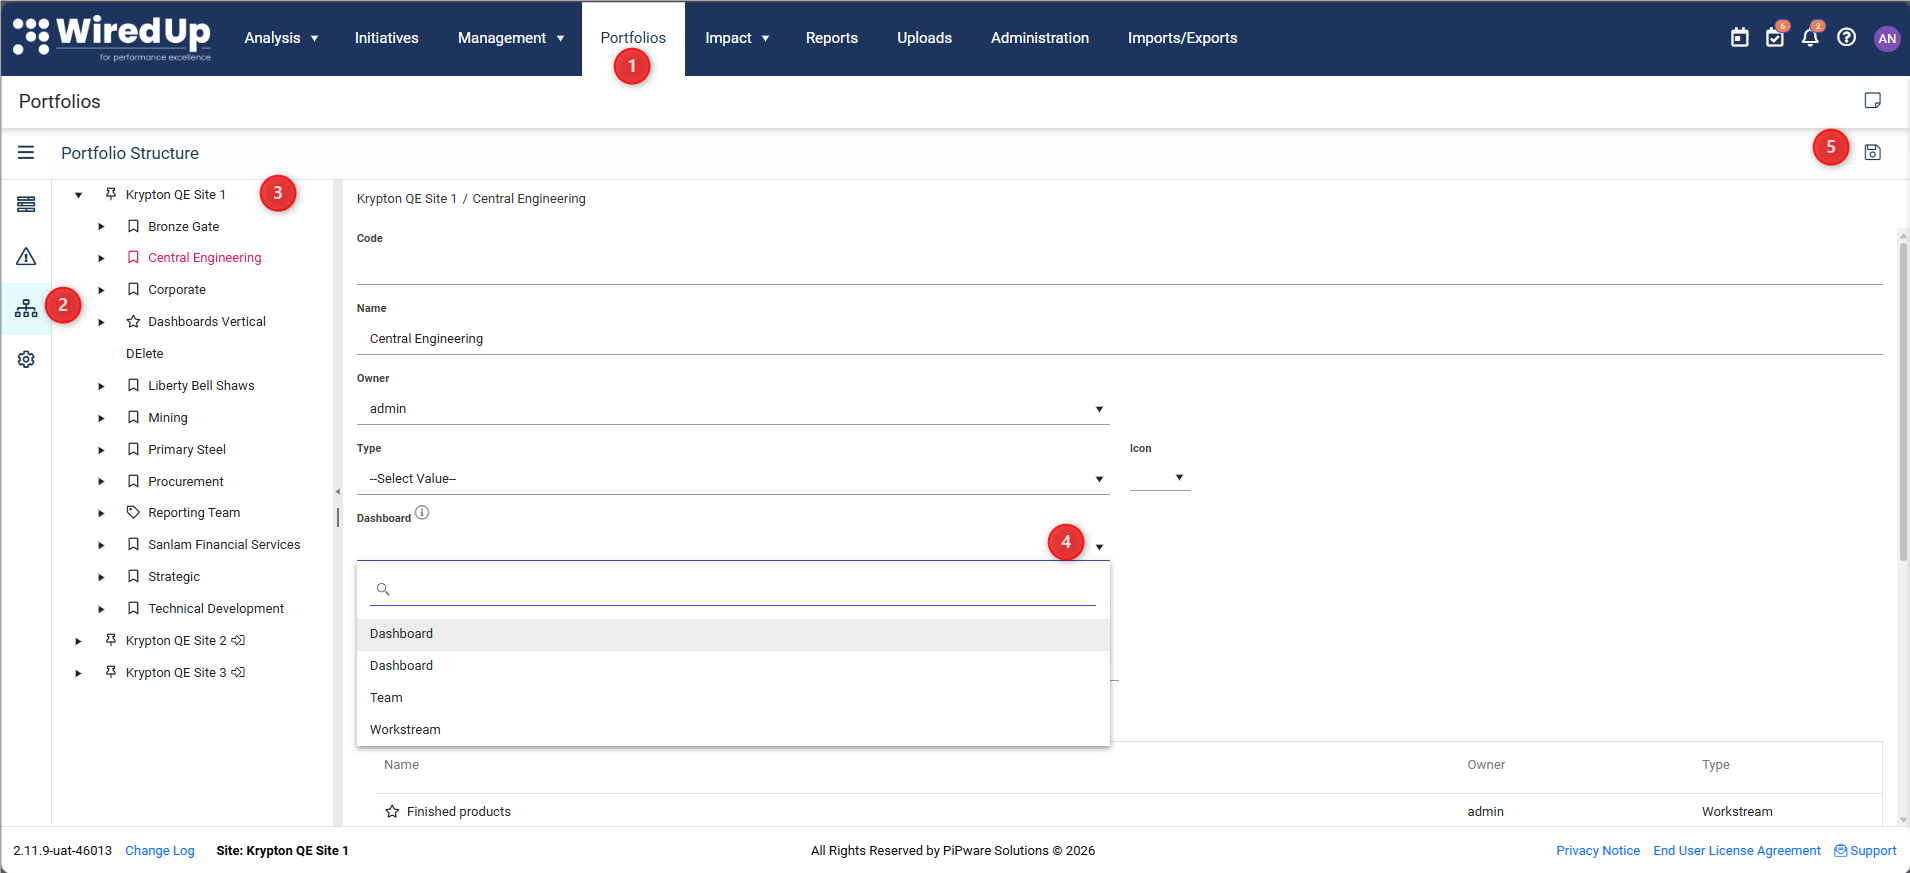The width and height of the screenshot is (1910, 873).
Task: Click the info icon next to Dashboard label
Action: [x=422, y=513]
